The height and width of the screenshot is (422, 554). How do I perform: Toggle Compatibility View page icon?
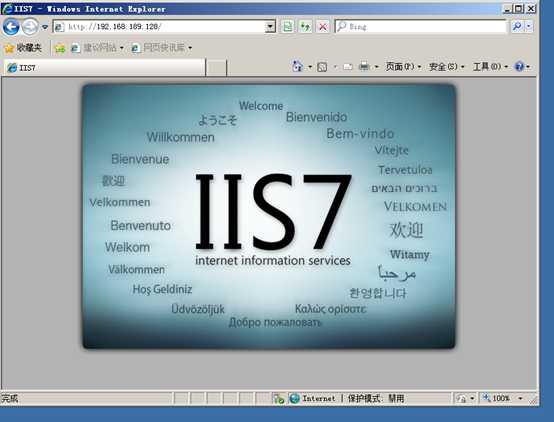tap(288, 27)
